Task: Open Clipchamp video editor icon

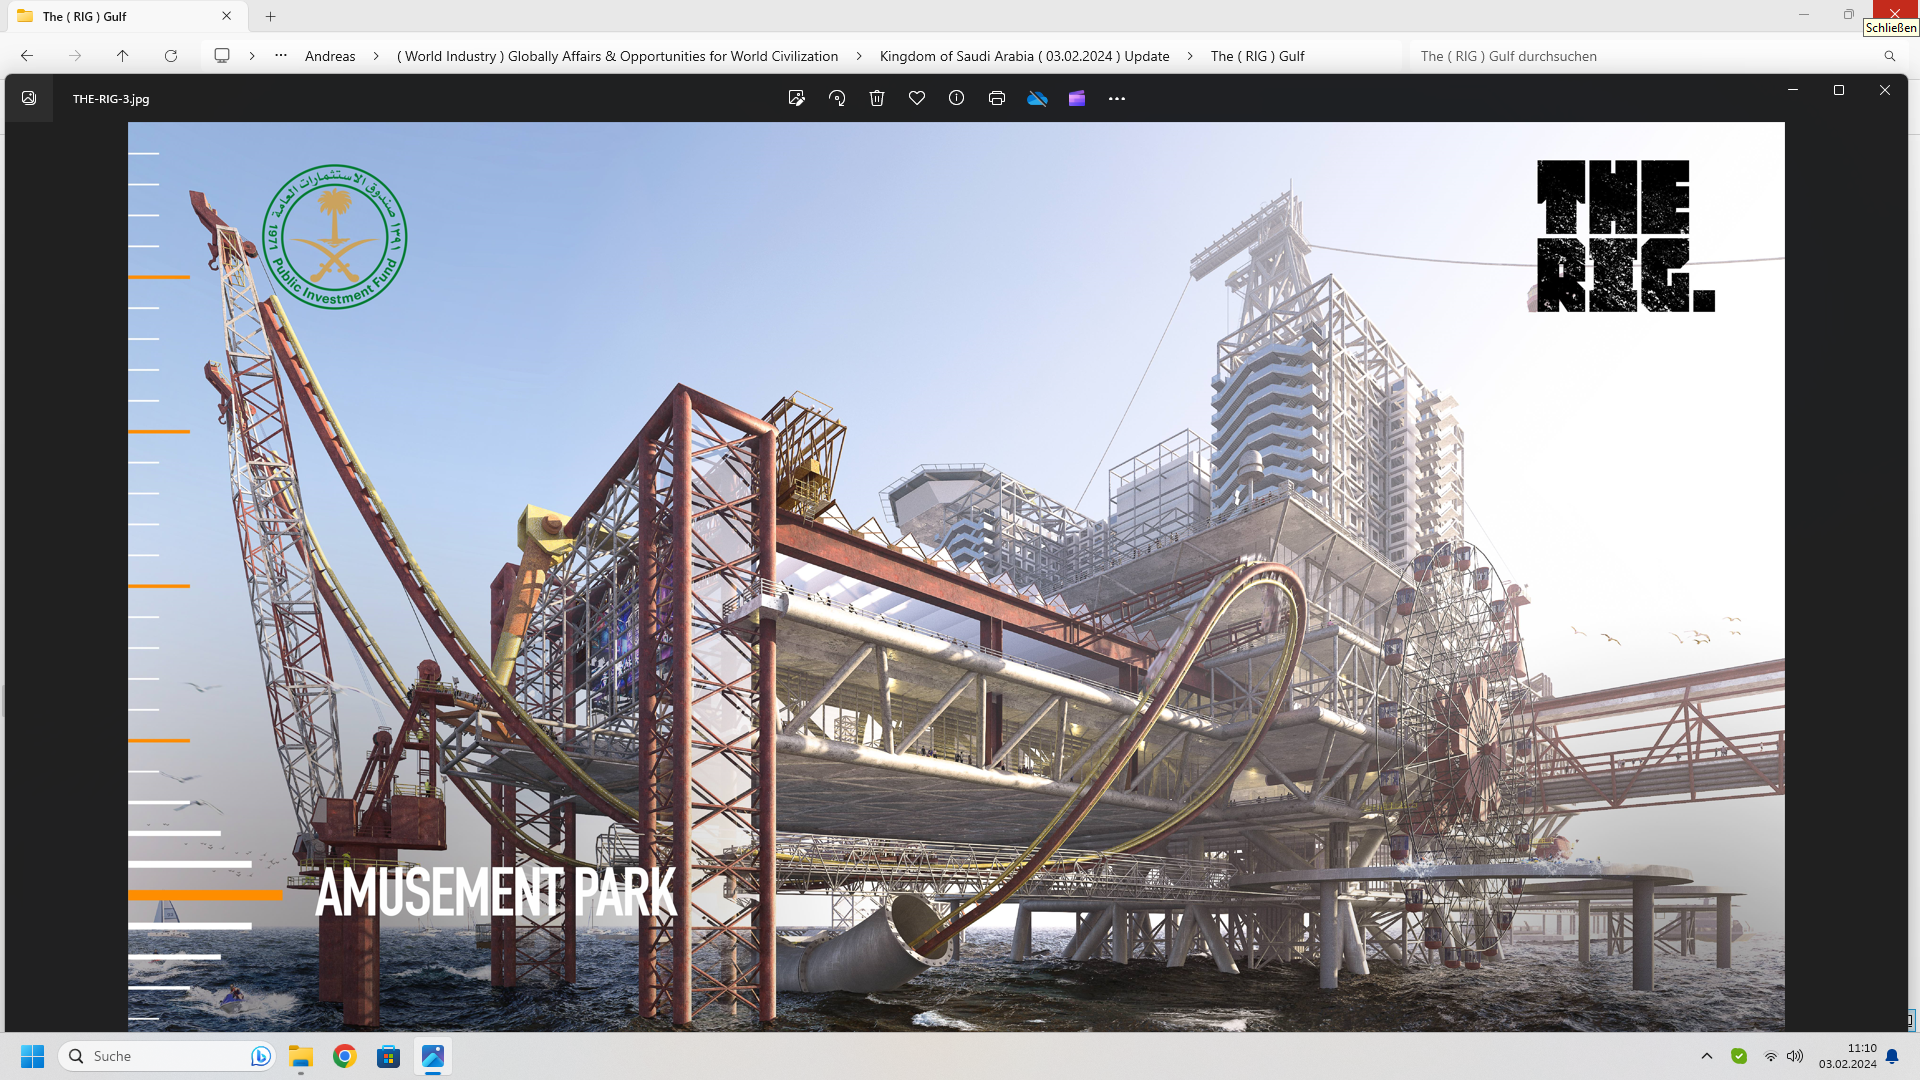Action: [1077, 98]
